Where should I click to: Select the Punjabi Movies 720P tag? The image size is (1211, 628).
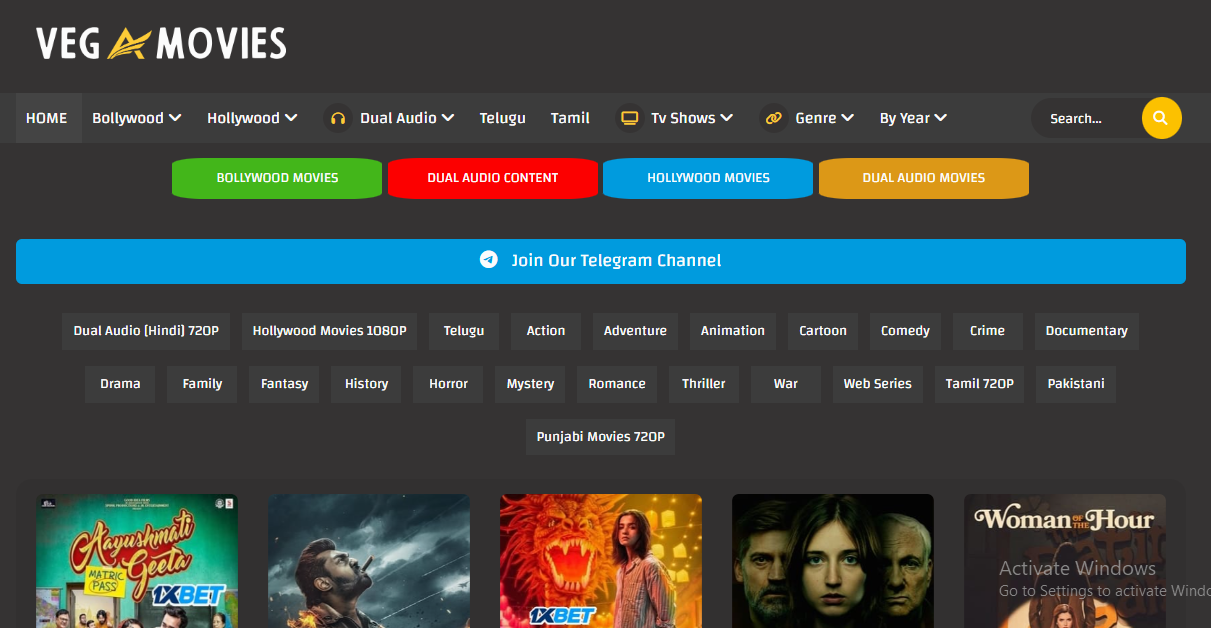tap(600, 437)
